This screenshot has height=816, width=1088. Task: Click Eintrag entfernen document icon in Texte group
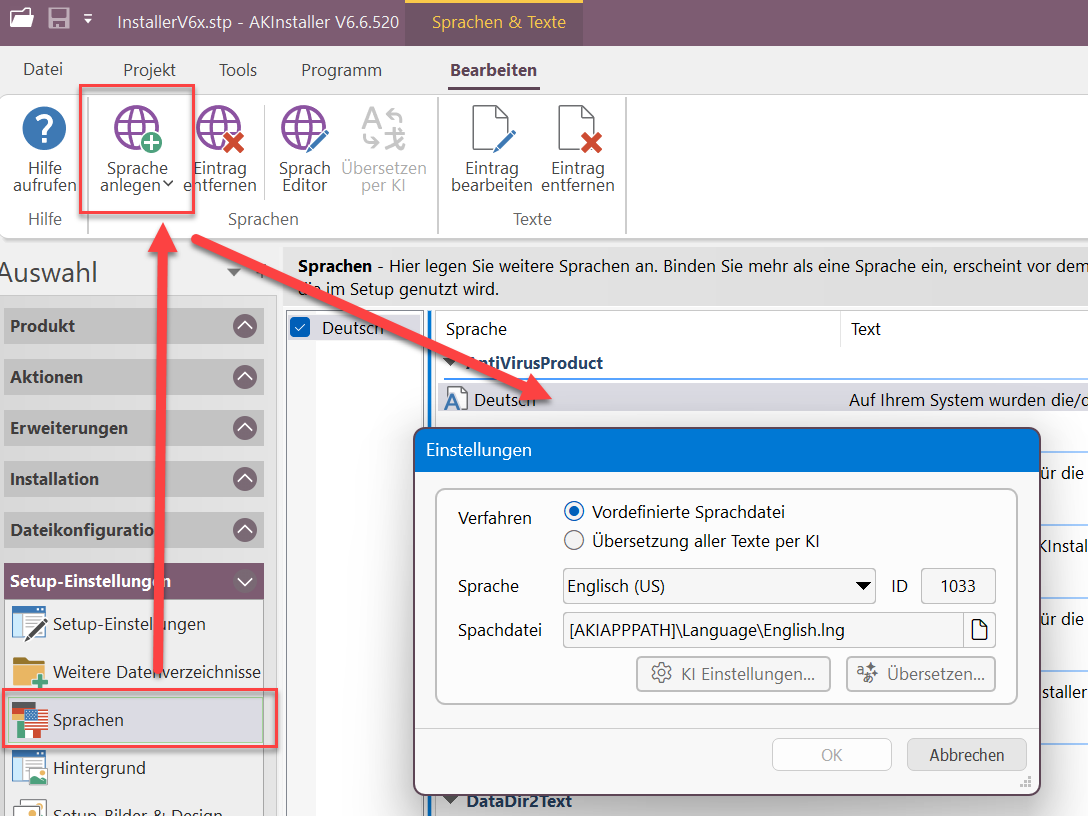click(579, 128)
